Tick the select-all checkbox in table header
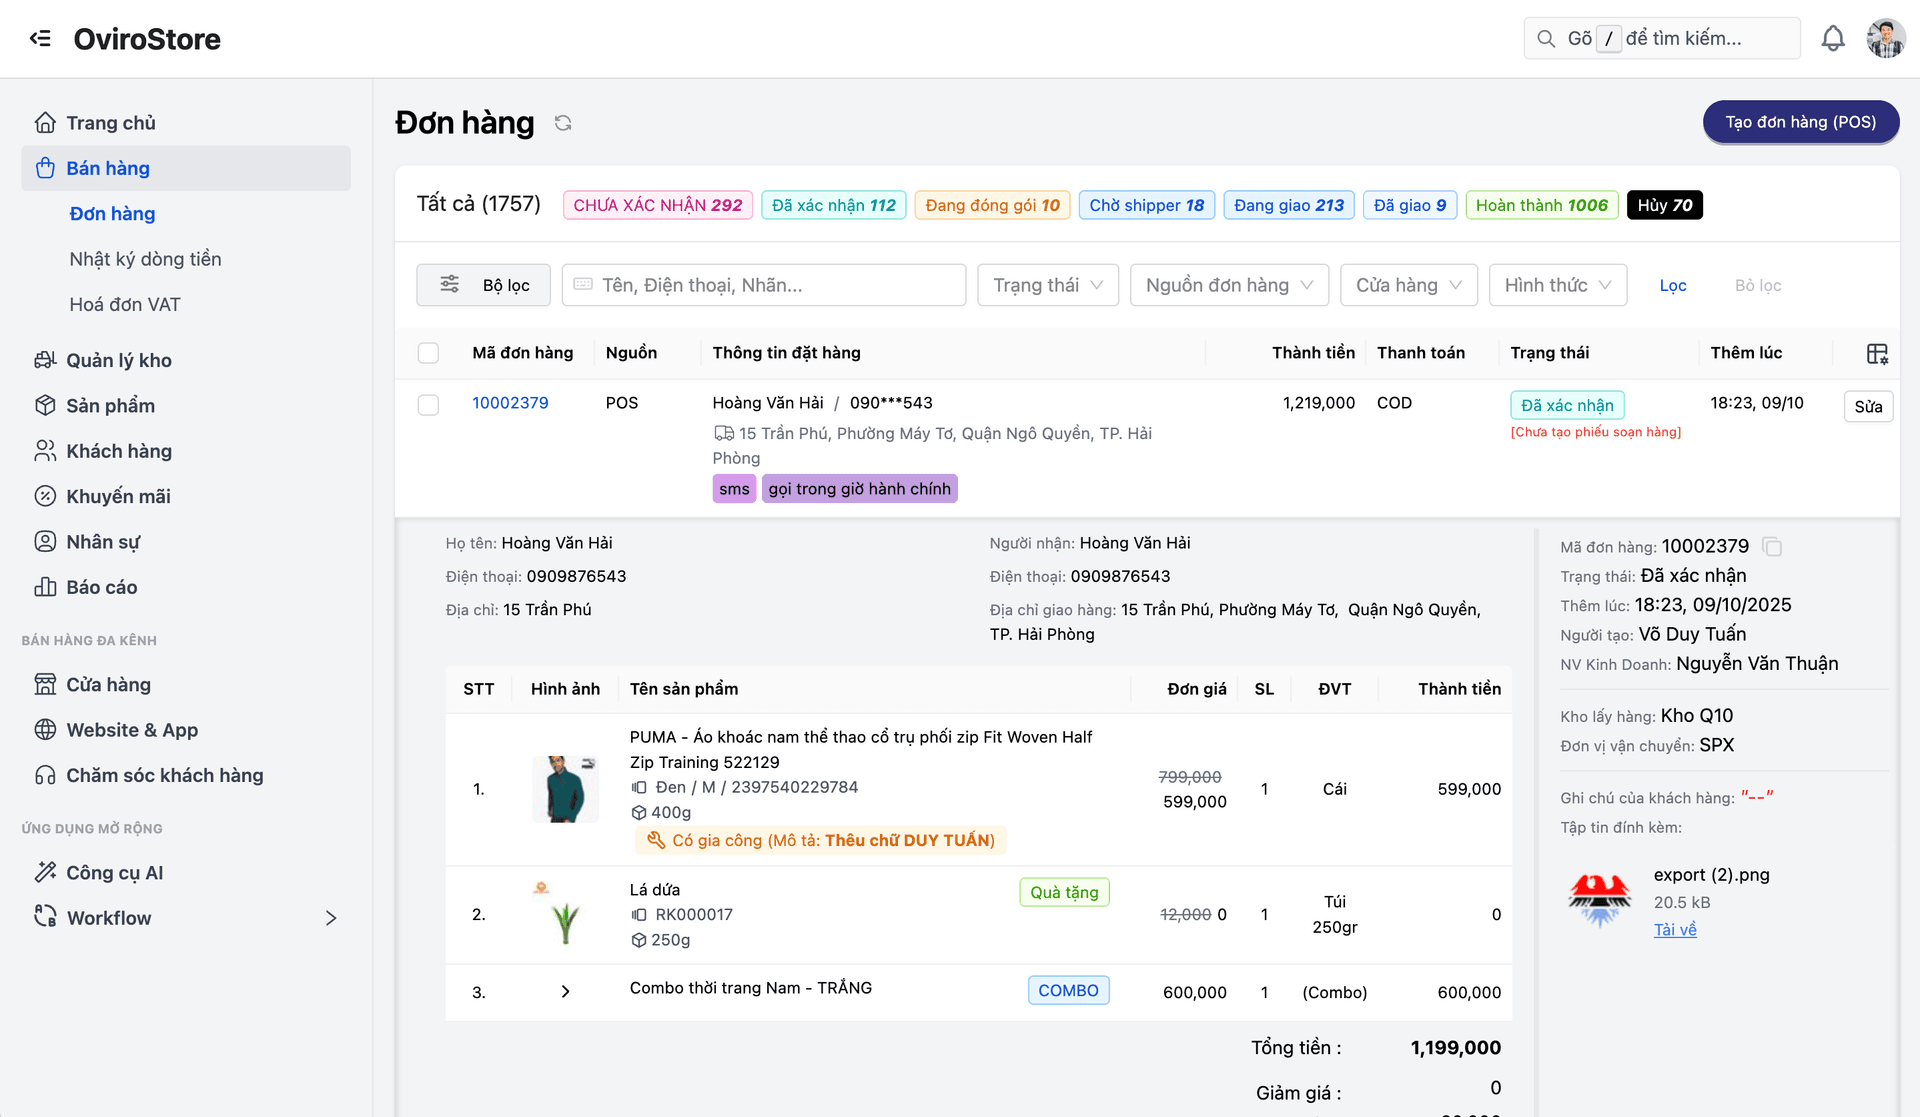Viewport: 1920px width, 1117px height. [x=428, y=353]
